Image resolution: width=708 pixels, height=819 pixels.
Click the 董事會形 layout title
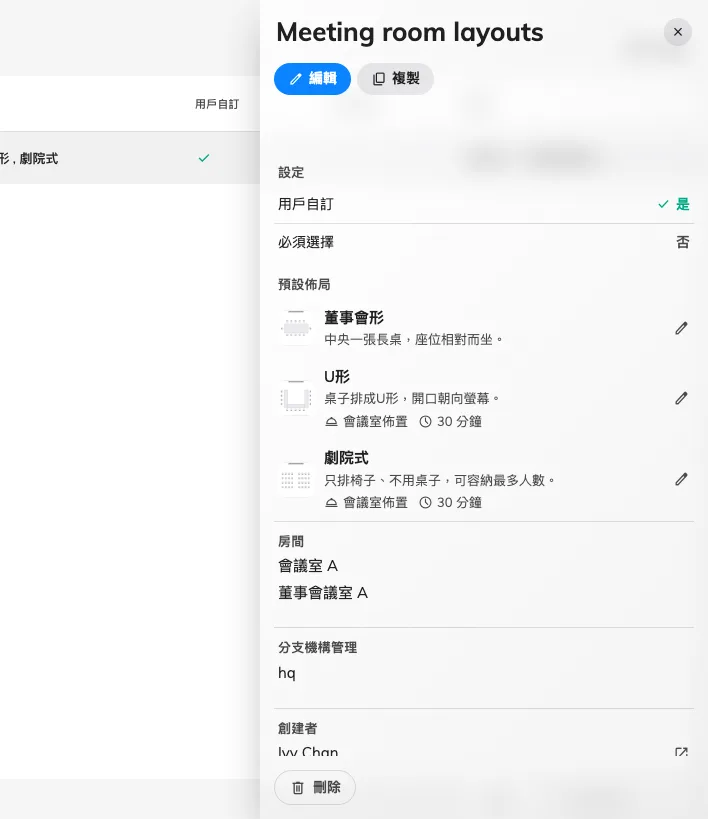coord(354,317)
